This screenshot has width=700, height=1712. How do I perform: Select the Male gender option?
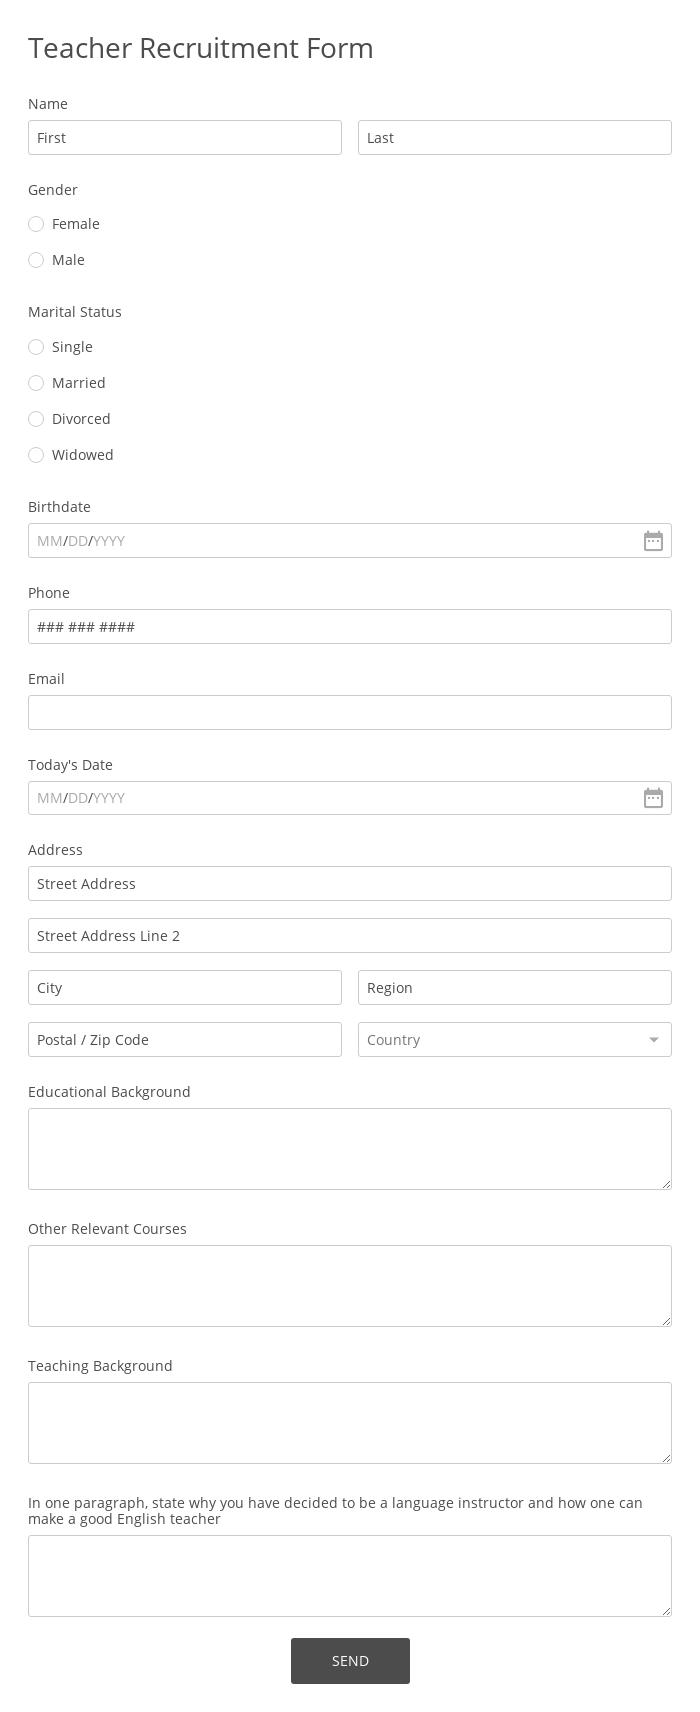(36, 260)
